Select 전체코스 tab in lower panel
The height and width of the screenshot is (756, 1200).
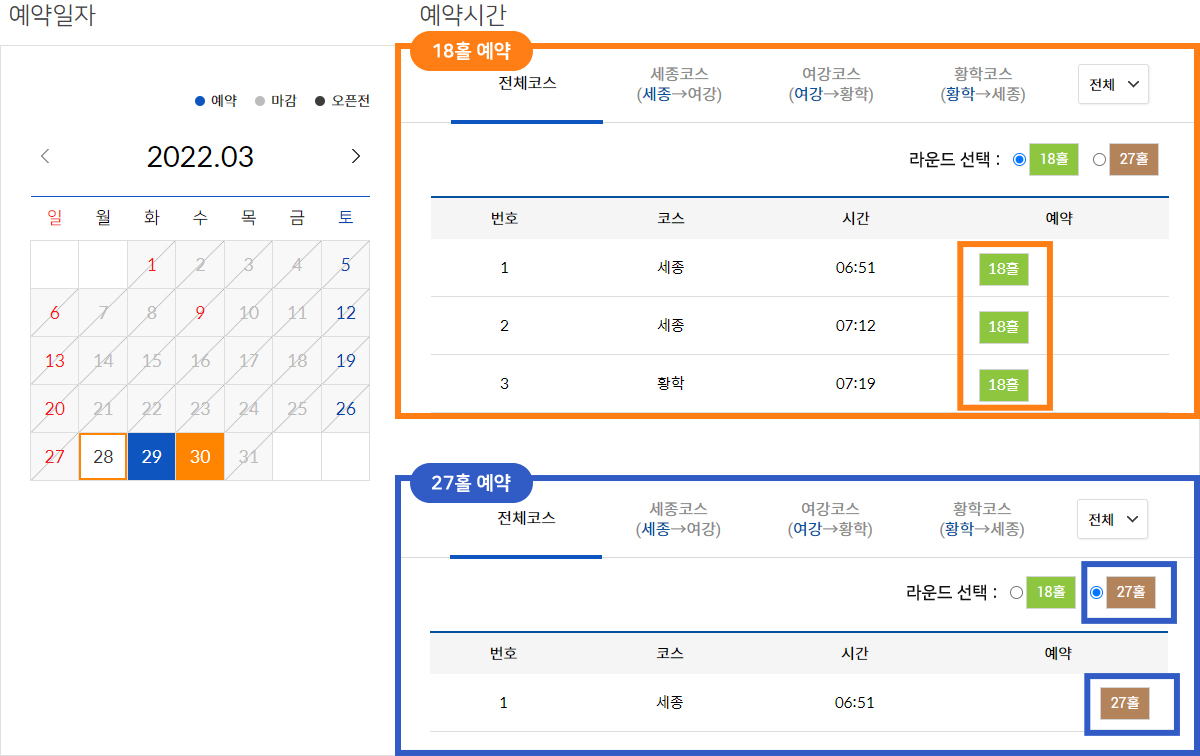(x=526, y=517)
